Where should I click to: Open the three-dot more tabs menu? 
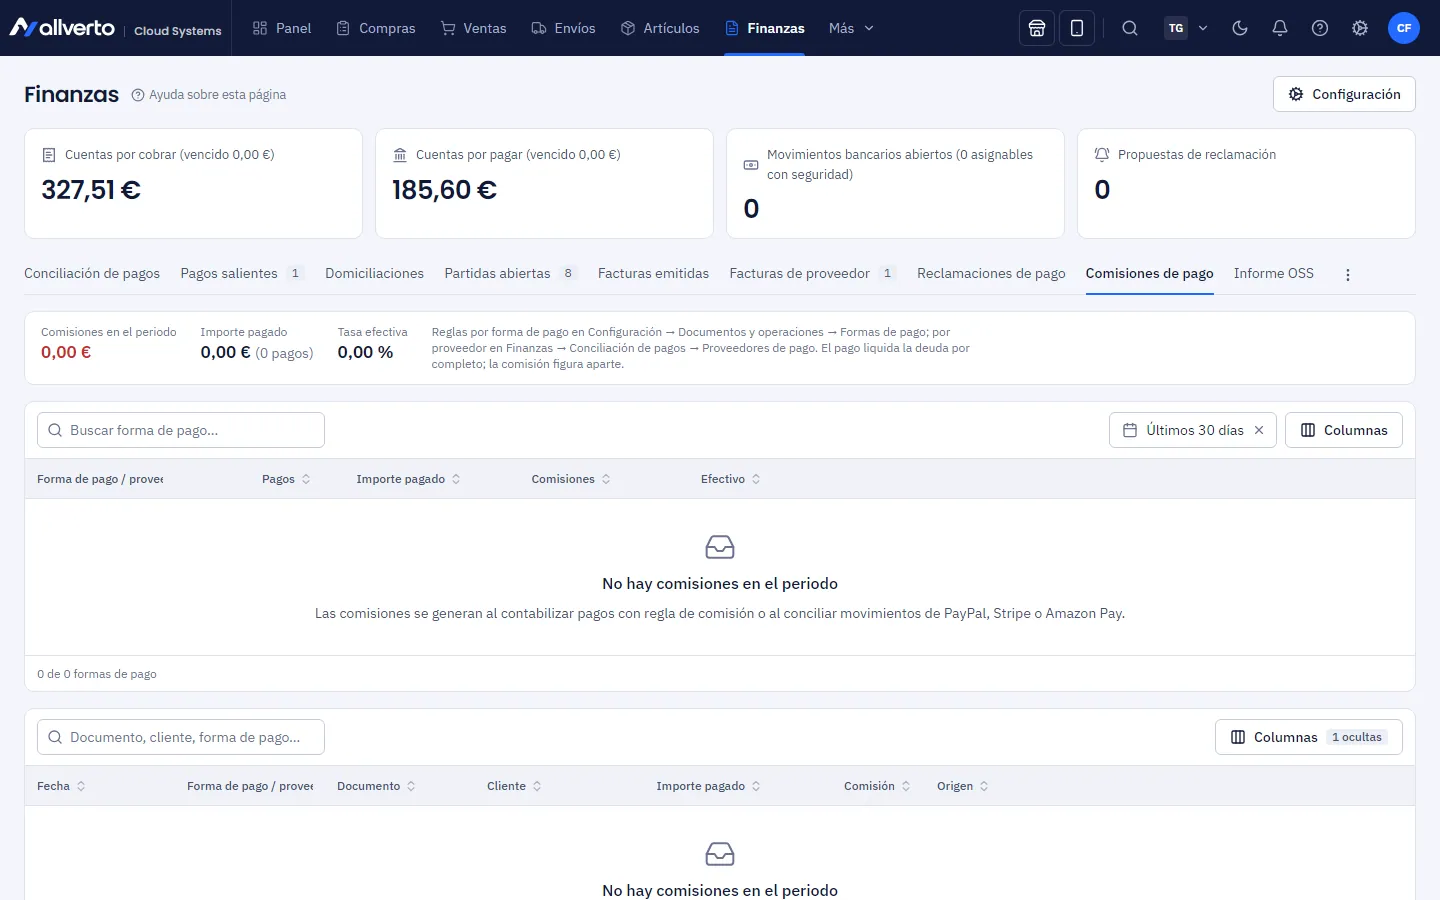(x=1348, y=275)
